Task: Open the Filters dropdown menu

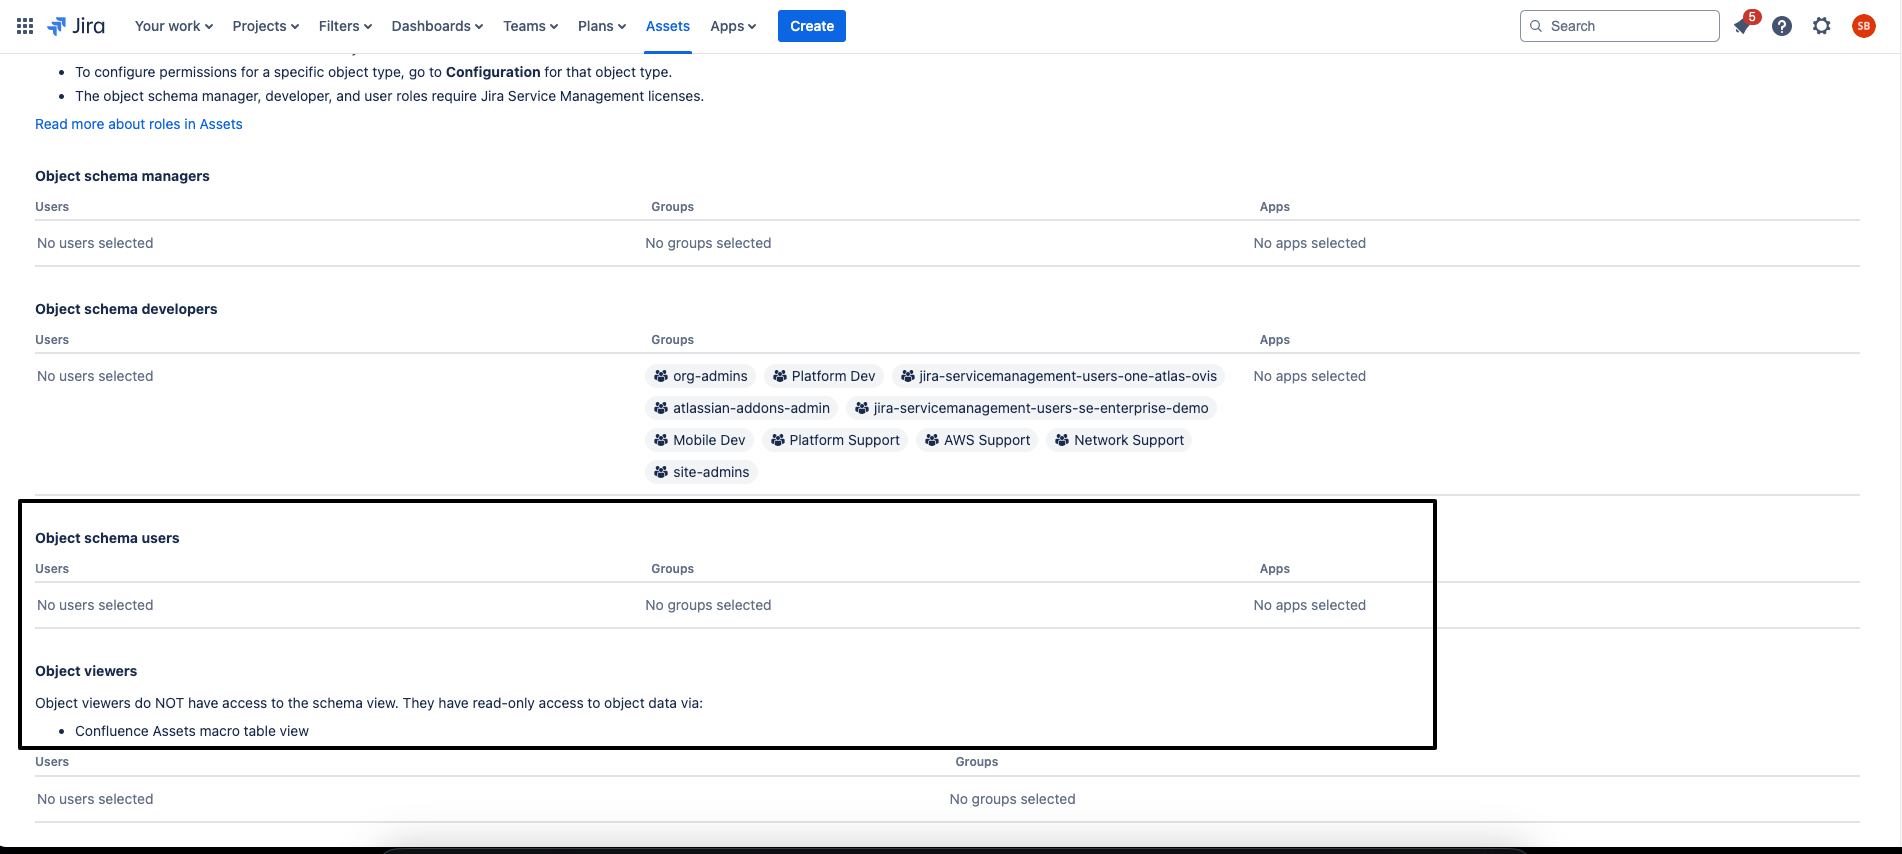Action: (x=345, y=26)
